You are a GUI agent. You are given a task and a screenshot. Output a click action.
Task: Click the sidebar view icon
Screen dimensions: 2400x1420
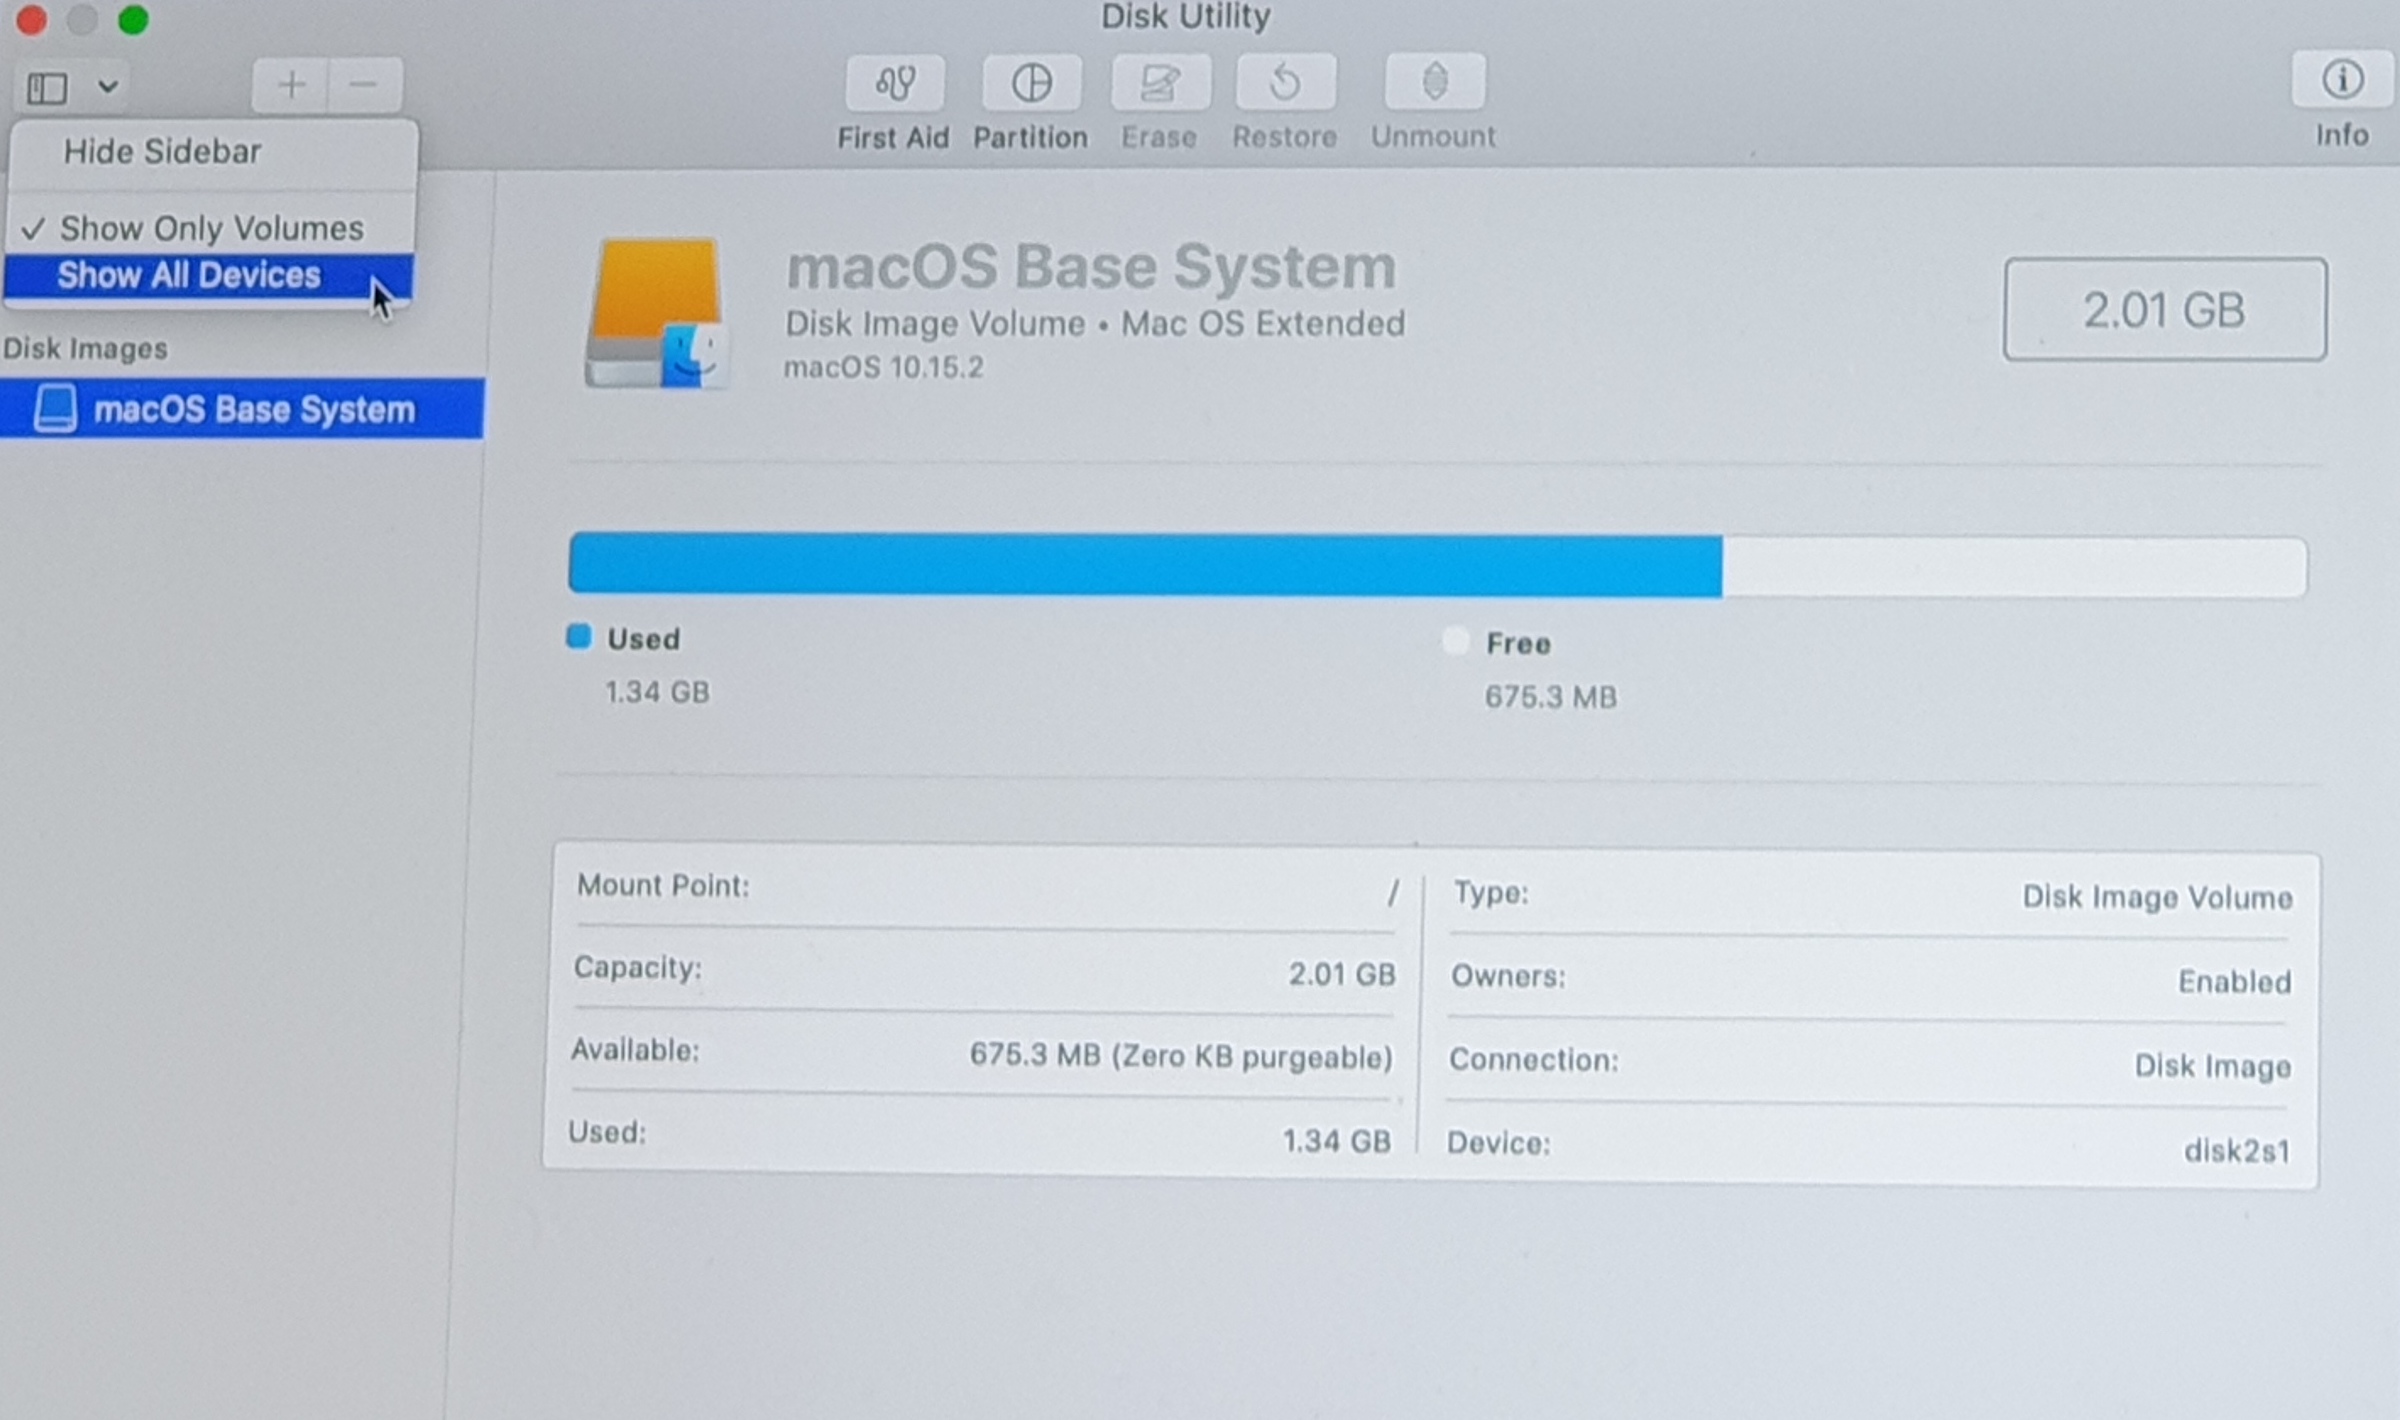[x=47, y=88]
